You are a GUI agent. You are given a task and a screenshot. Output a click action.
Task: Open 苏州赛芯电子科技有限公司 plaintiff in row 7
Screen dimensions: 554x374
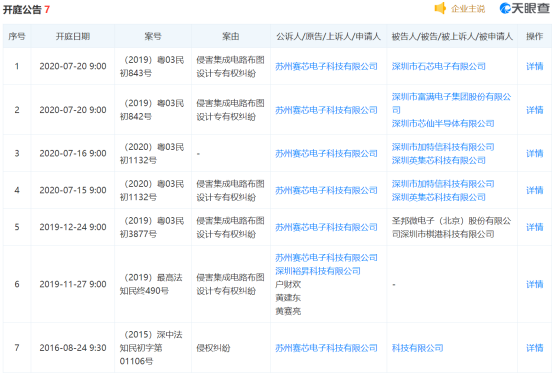[326, 348]
